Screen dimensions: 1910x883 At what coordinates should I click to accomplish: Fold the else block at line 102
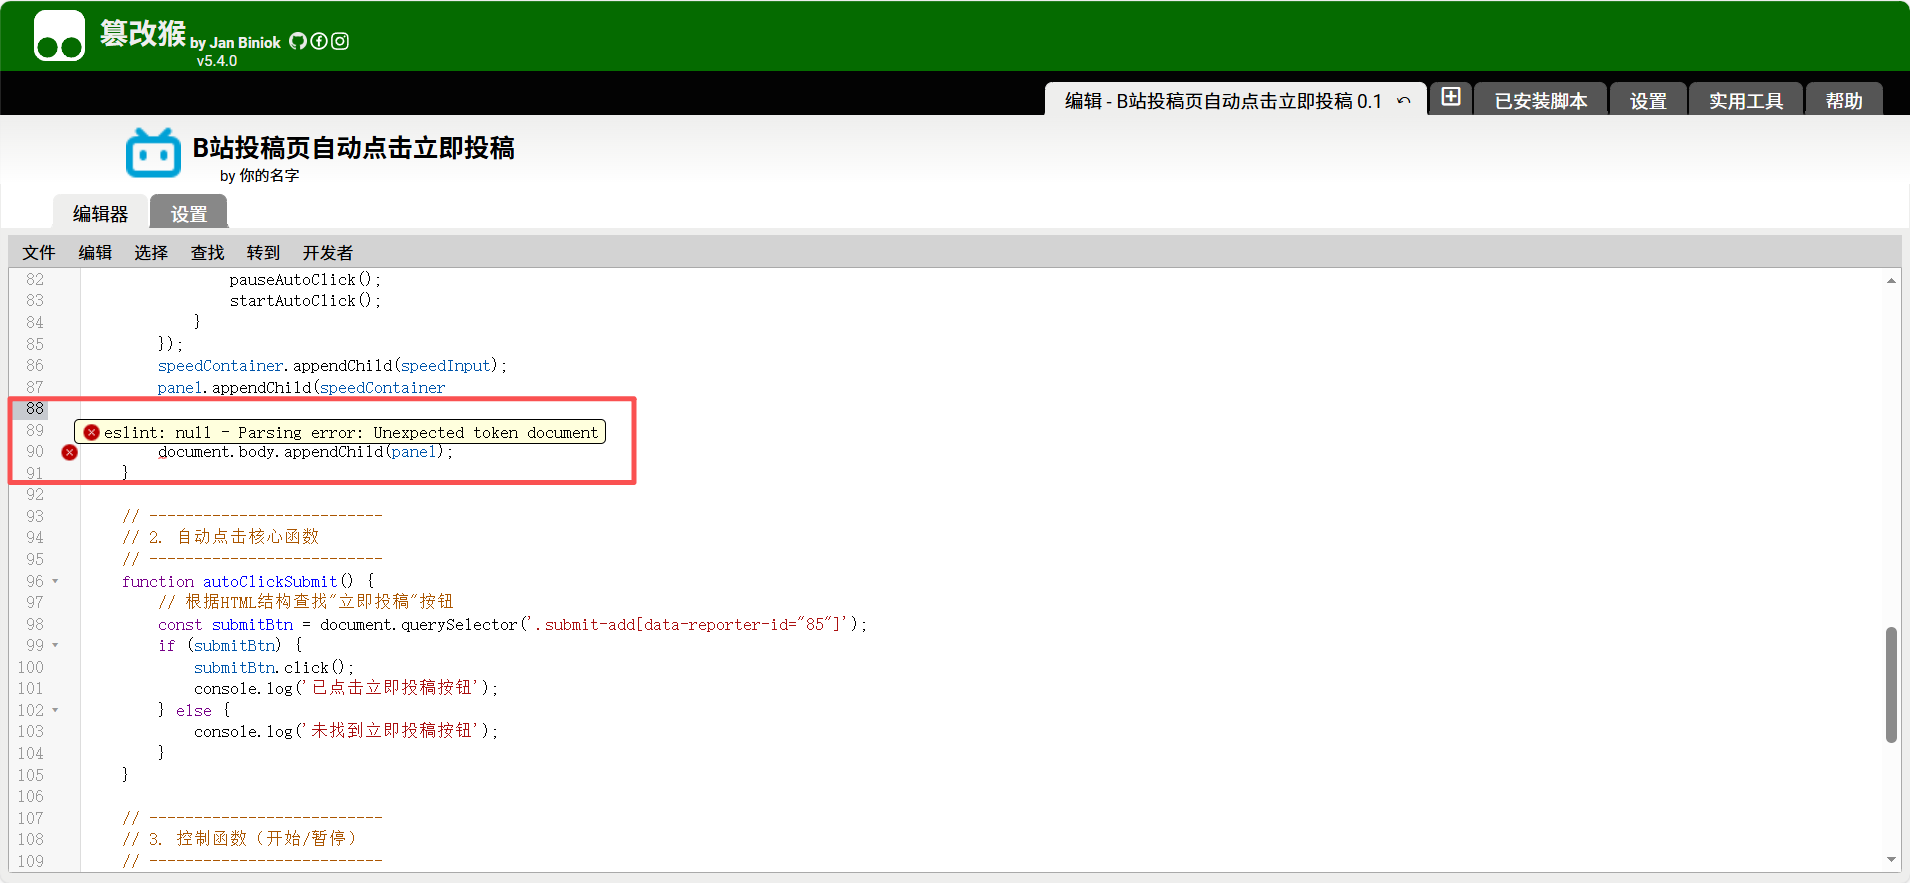point(55,711)
